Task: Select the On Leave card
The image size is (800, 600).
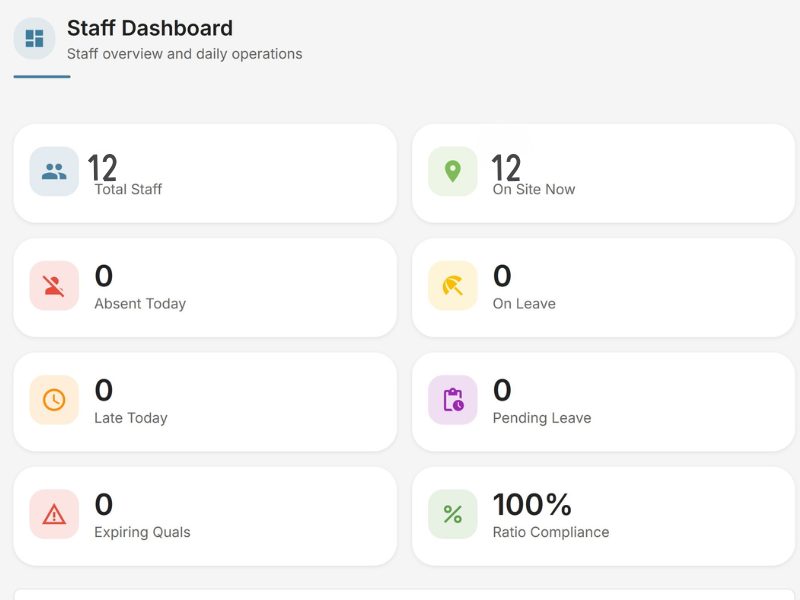Action: click(660, 287)
